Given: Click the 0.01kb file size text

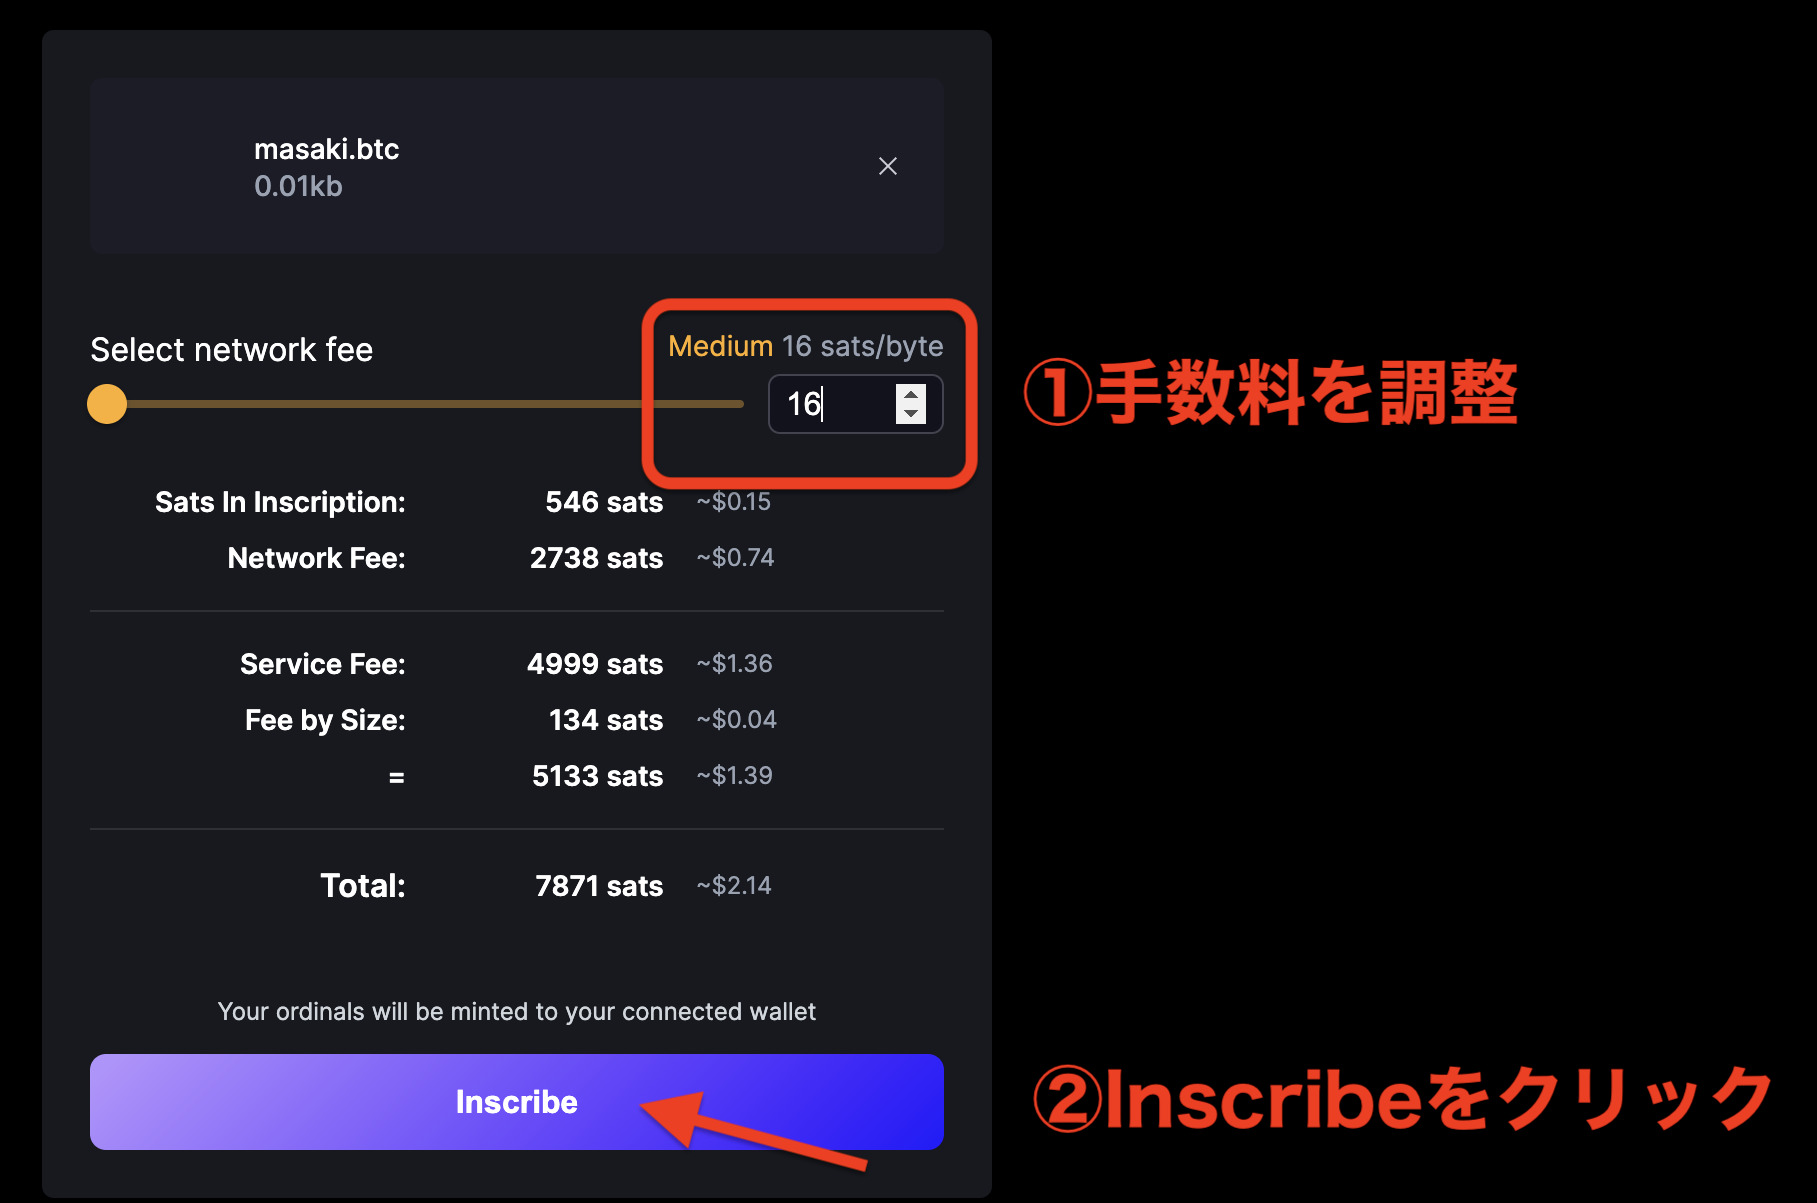Looking at the screenshot, I should pos(298,186).
